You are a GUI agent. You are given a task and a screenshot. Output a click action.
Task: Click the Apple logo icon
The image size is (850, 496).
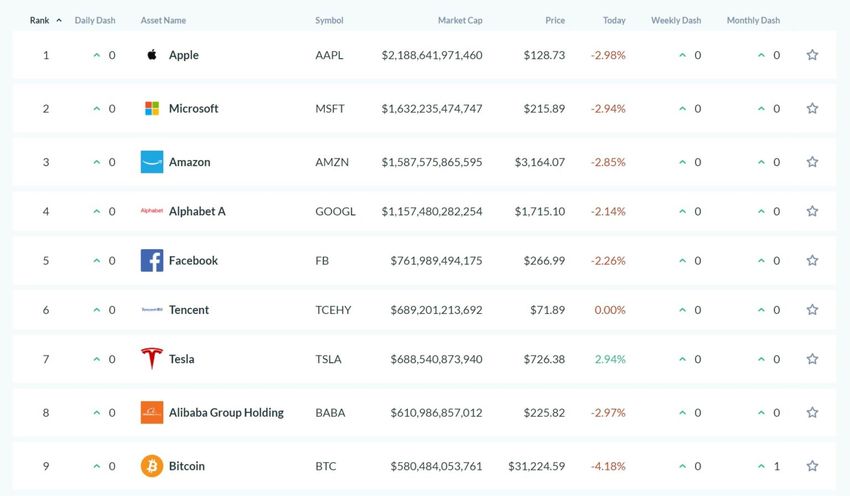point(152,55)
